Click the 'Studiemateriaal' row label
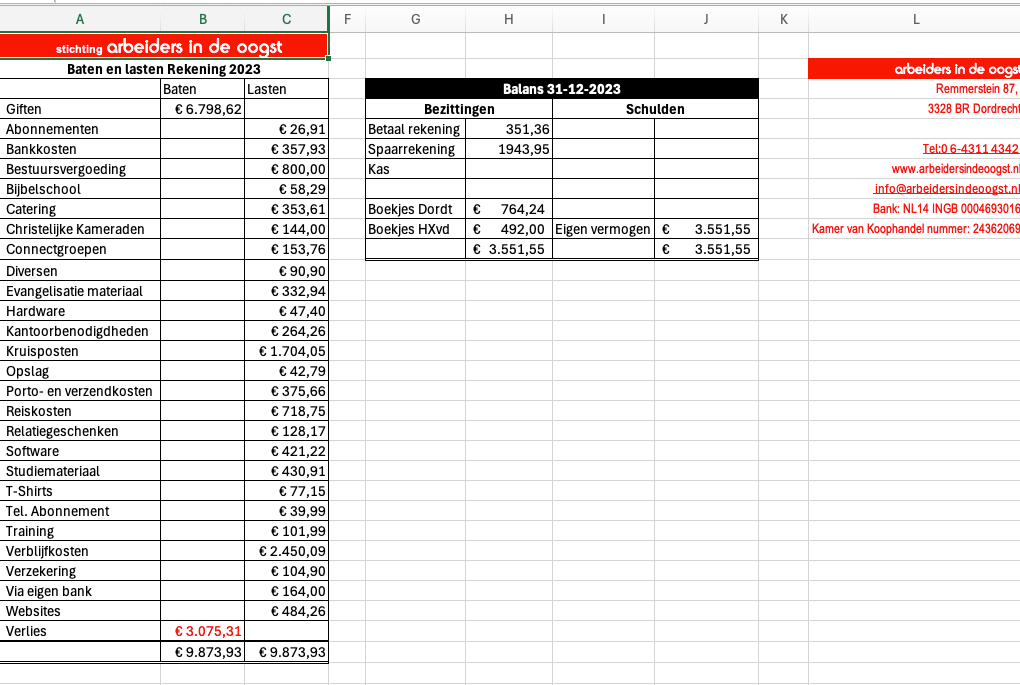Viewport: 1020px width, 685px height. [53, 472]
